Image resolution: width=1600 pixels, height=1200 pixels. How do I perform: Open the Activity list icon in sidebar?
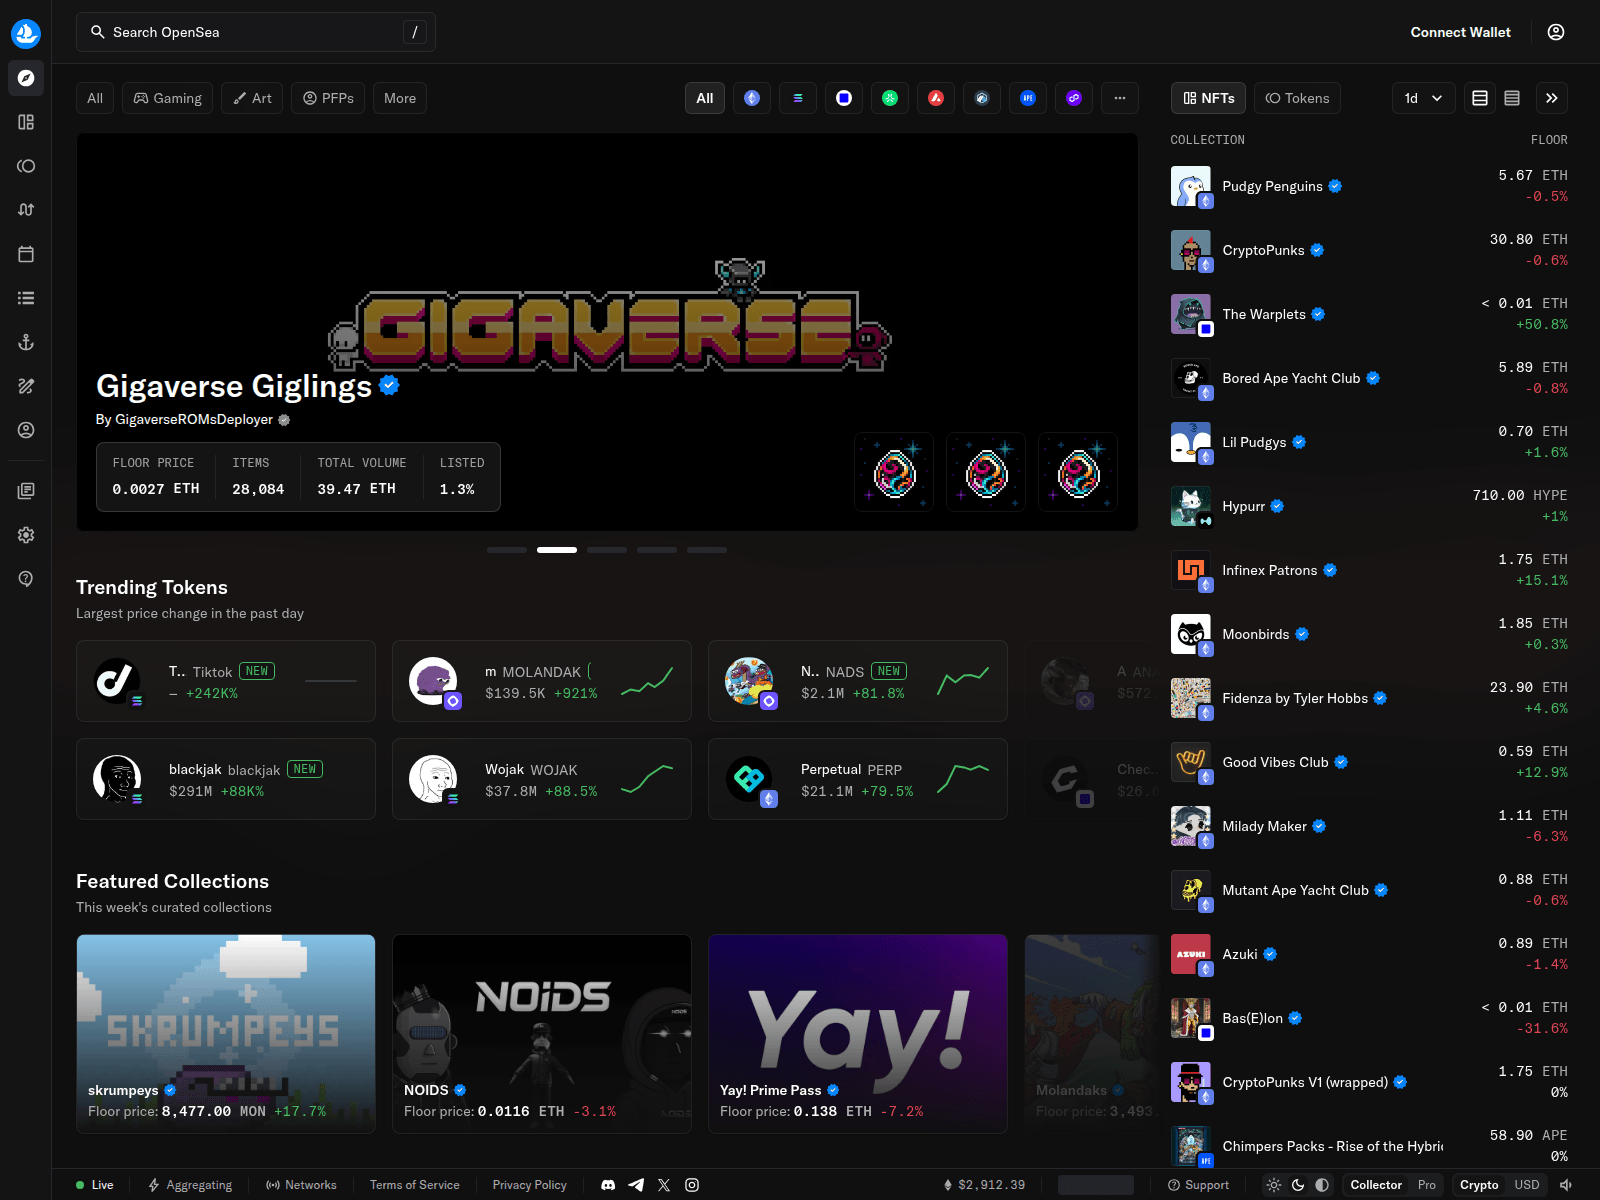click(x=26, y=298)
